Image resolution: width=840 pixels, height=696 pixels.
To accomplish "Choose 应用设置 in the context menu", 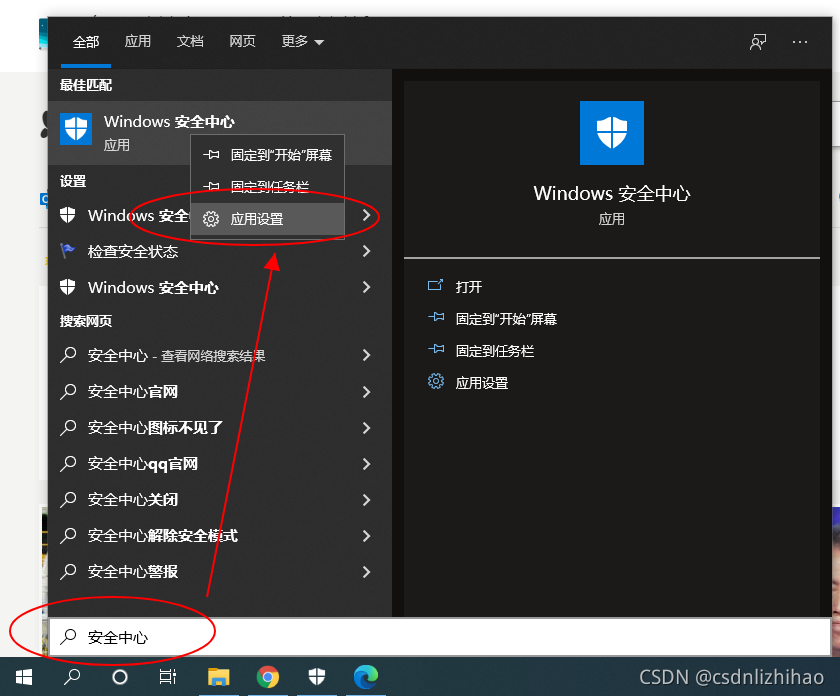I will (267, 219).
